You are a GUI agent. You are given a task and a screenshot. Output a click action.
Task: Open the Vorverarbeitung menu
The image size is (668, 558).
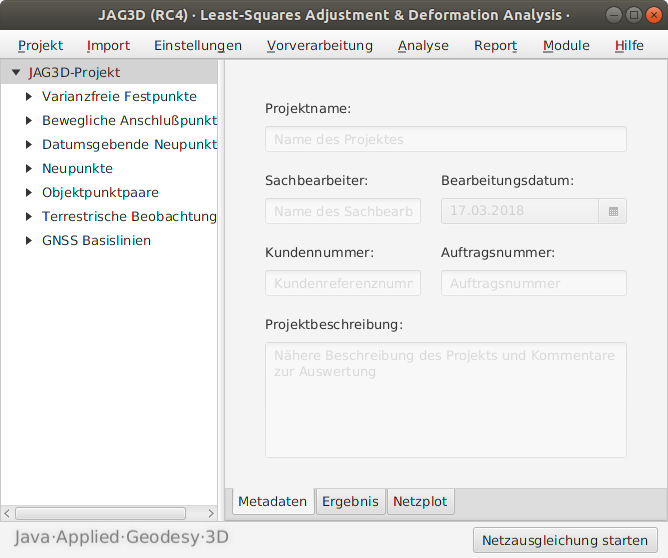point(320,46)
